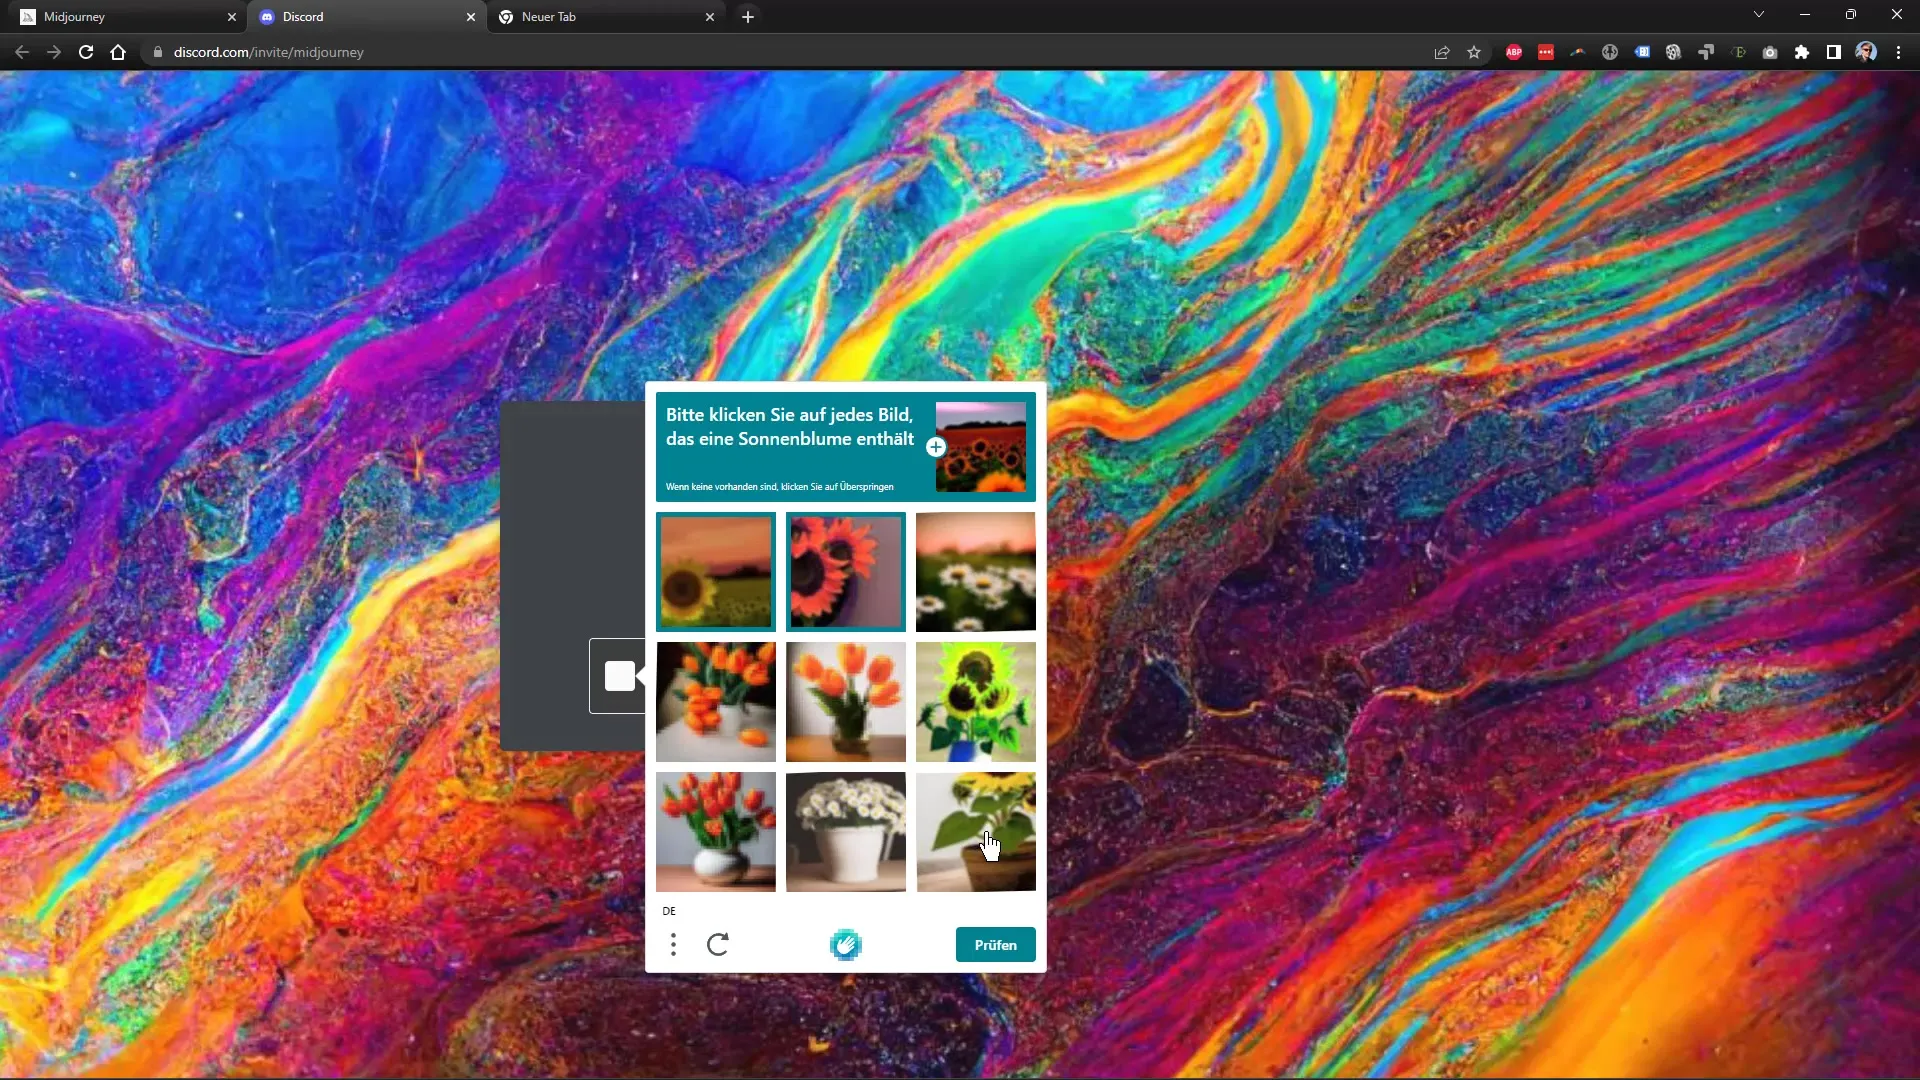Image resolution: width=1920 pixels, height=1080 pixels.
Task: Toggle the browser side panel
Action: tap(1834, 52)
